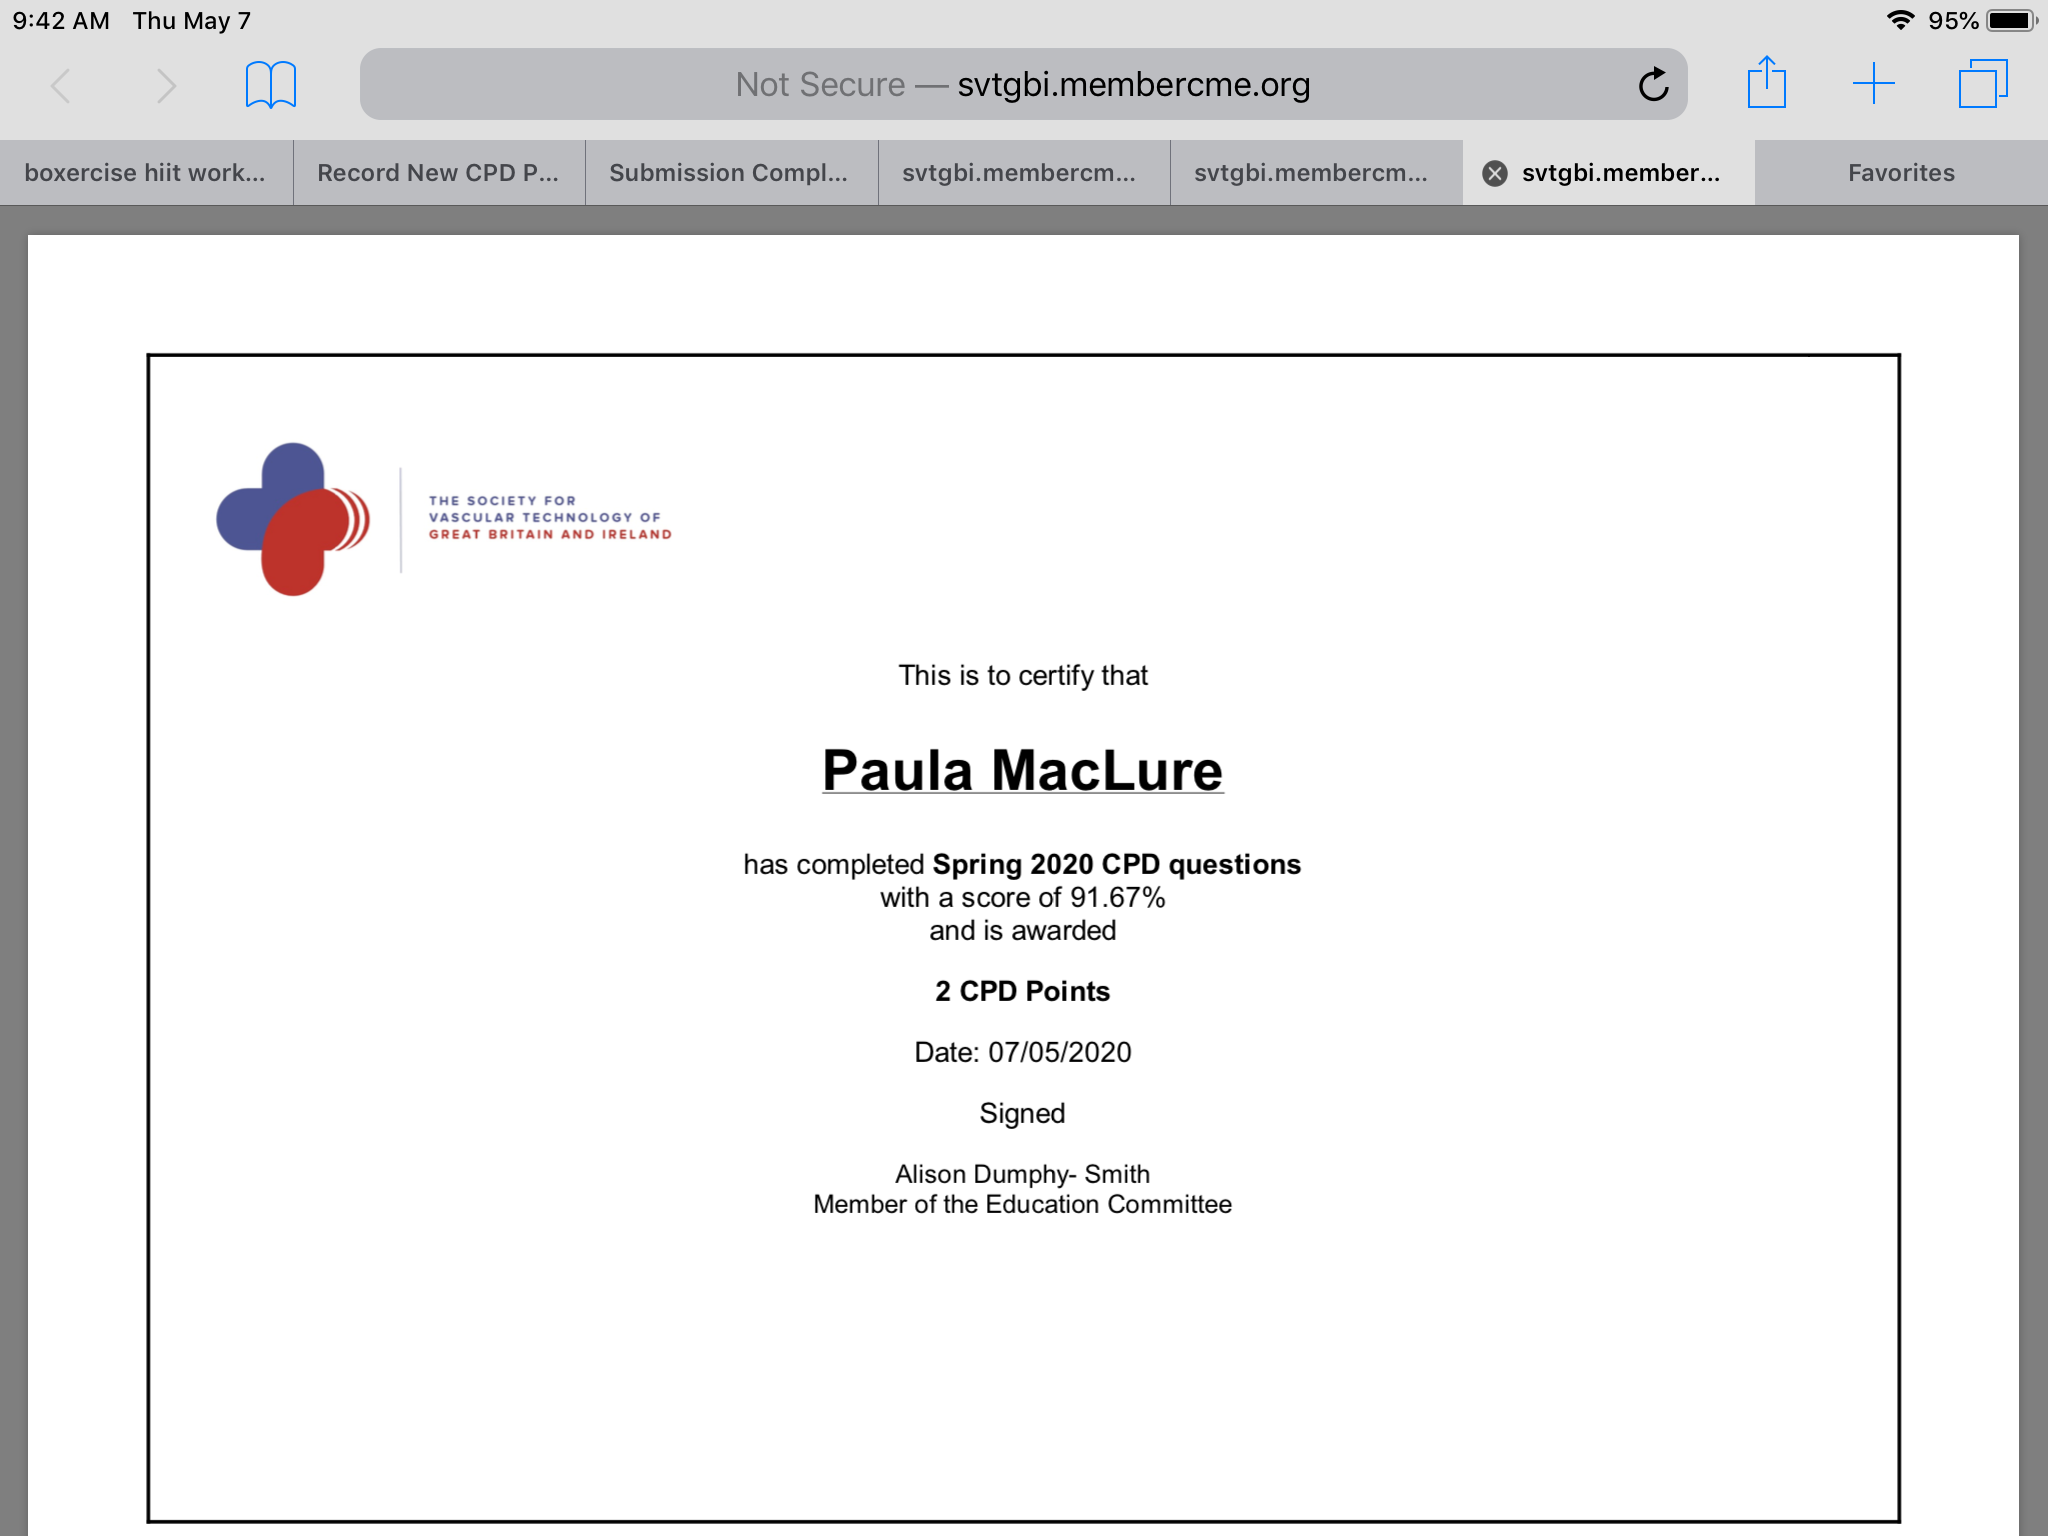Open the bookmarks book icon
This screenshot has width=2048, height=1536.
(270, 85)
